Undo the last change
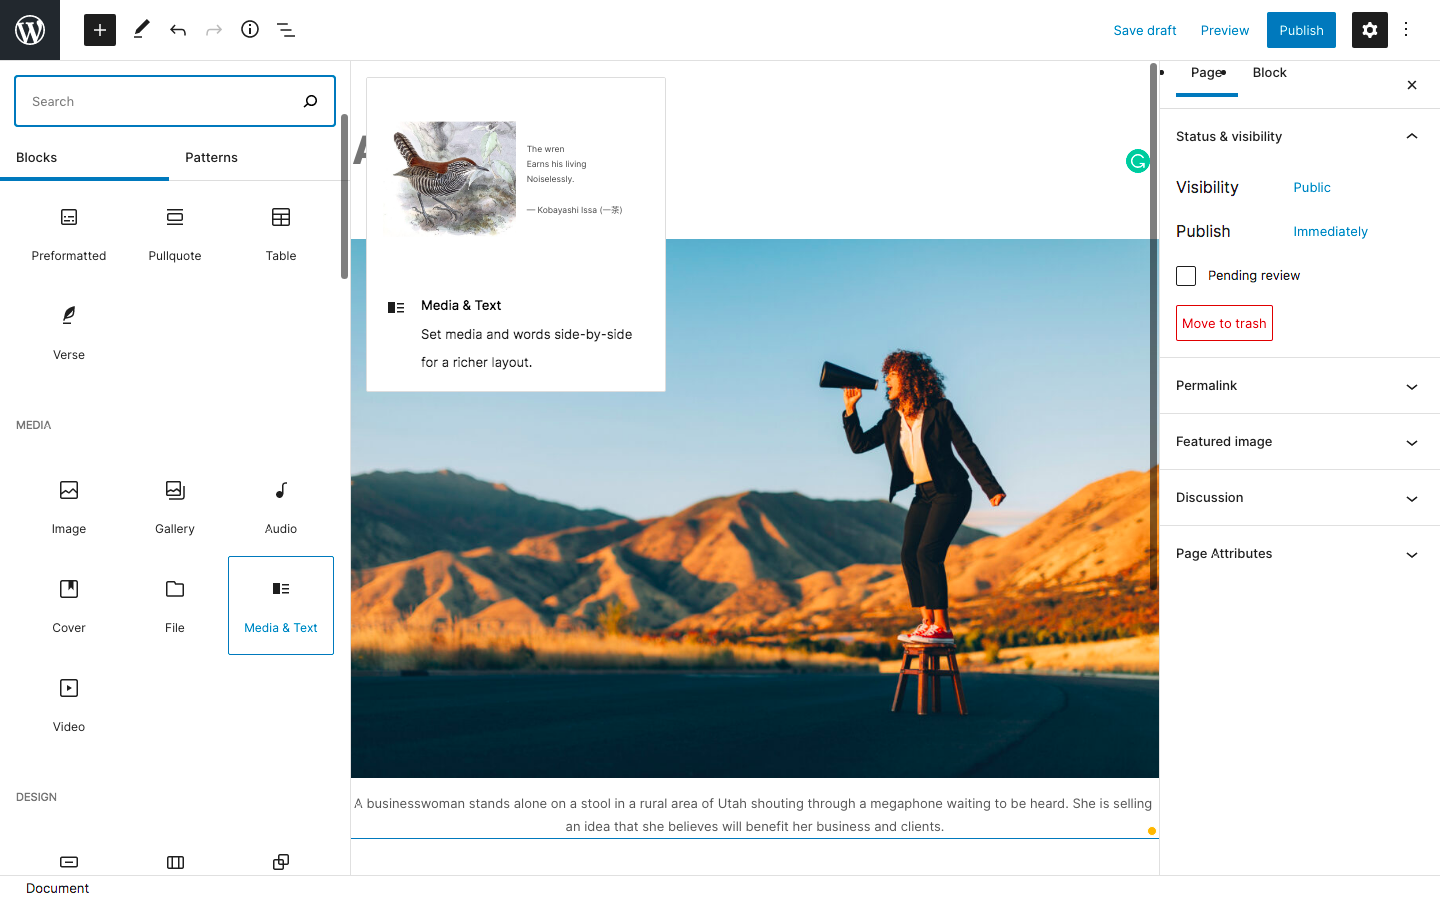Image resolution: width=1440 pixels, height=900 pixels. 178,30
